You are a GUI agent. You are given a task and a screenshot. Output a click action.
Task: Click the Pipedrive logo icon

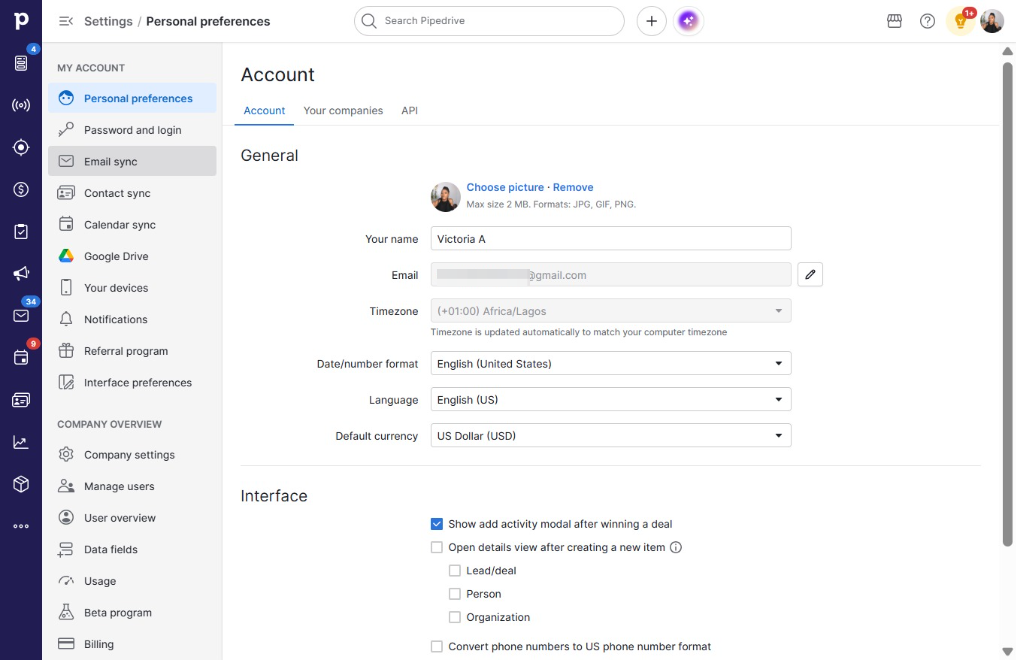(21, 20)
